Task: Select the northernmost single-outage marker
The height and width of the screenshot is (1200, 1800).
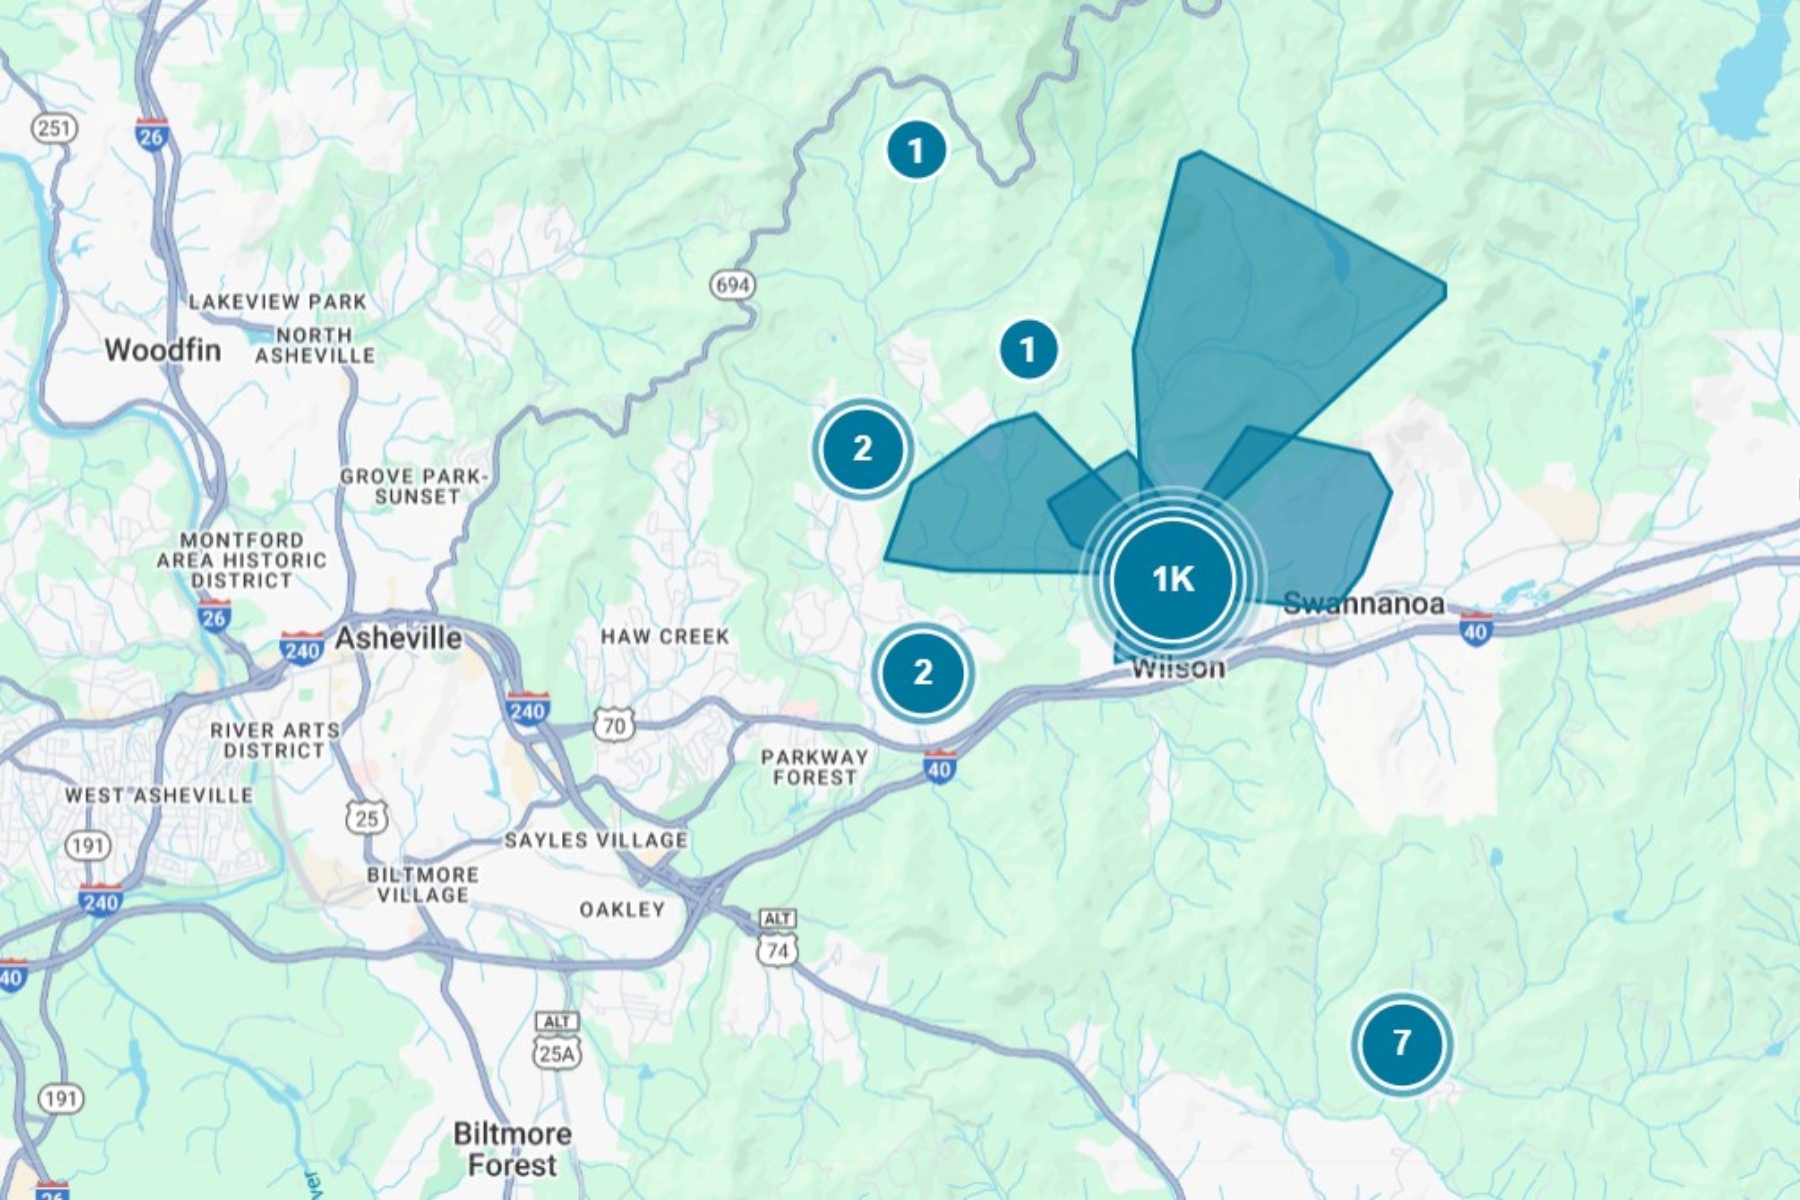Action: coord(915,151)
